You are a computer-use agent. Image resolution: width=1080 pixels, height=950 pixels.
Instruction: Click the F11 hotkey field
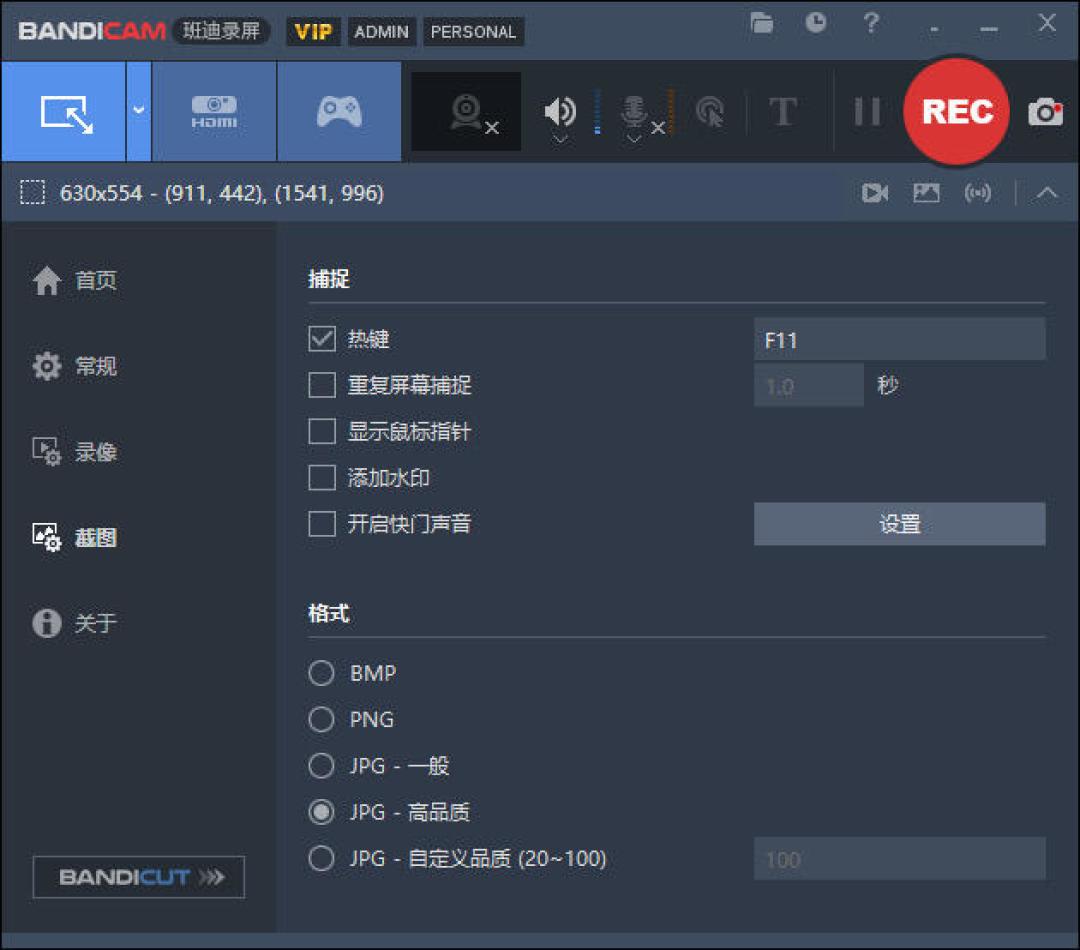pos(900,340)
